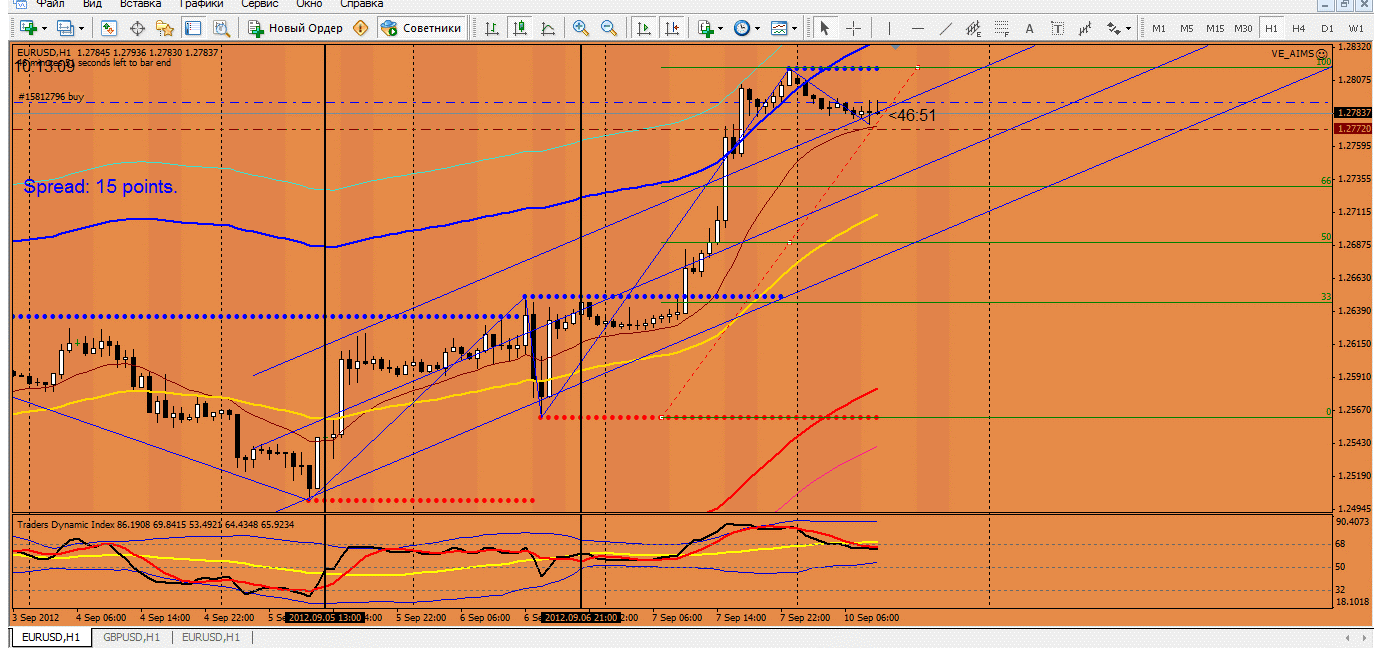The height and width of the screenshot is (649, 1382).
Task: Expand the New Chart dropdown arrow
Action: click(43, 28)
